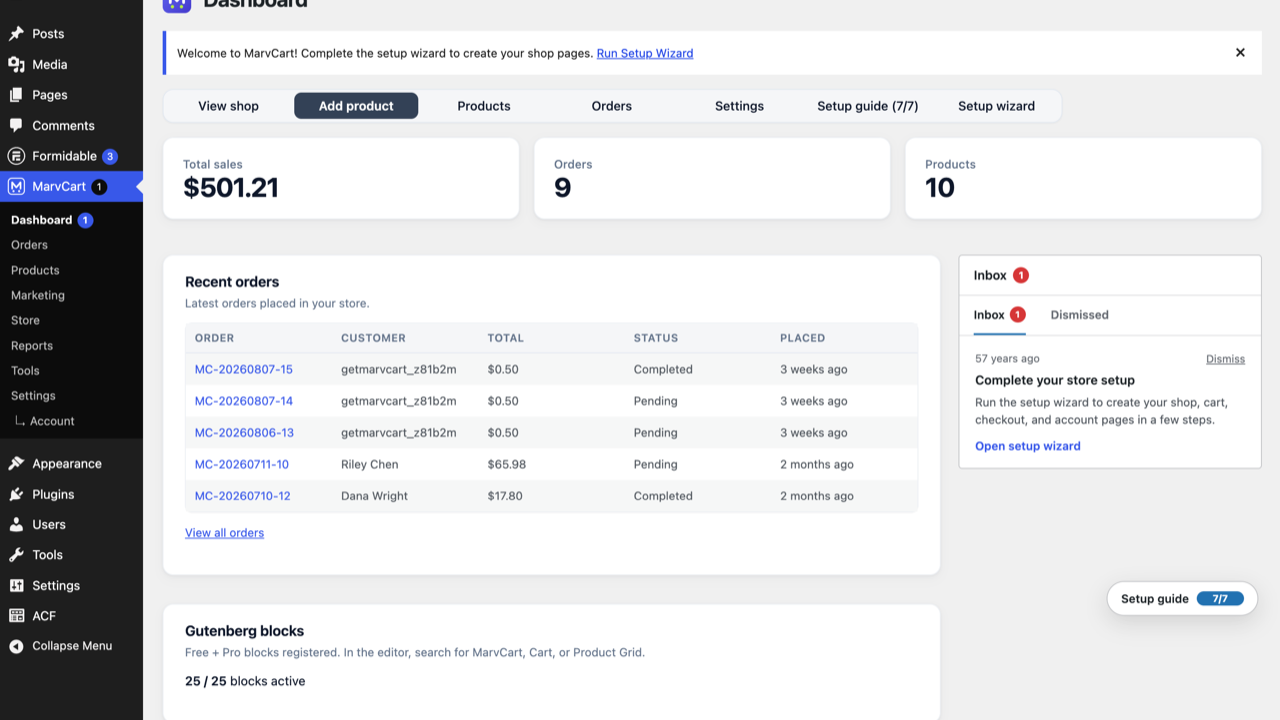
Task: Click the Formidable badge showing 3
Action: (x=110, y=156)
